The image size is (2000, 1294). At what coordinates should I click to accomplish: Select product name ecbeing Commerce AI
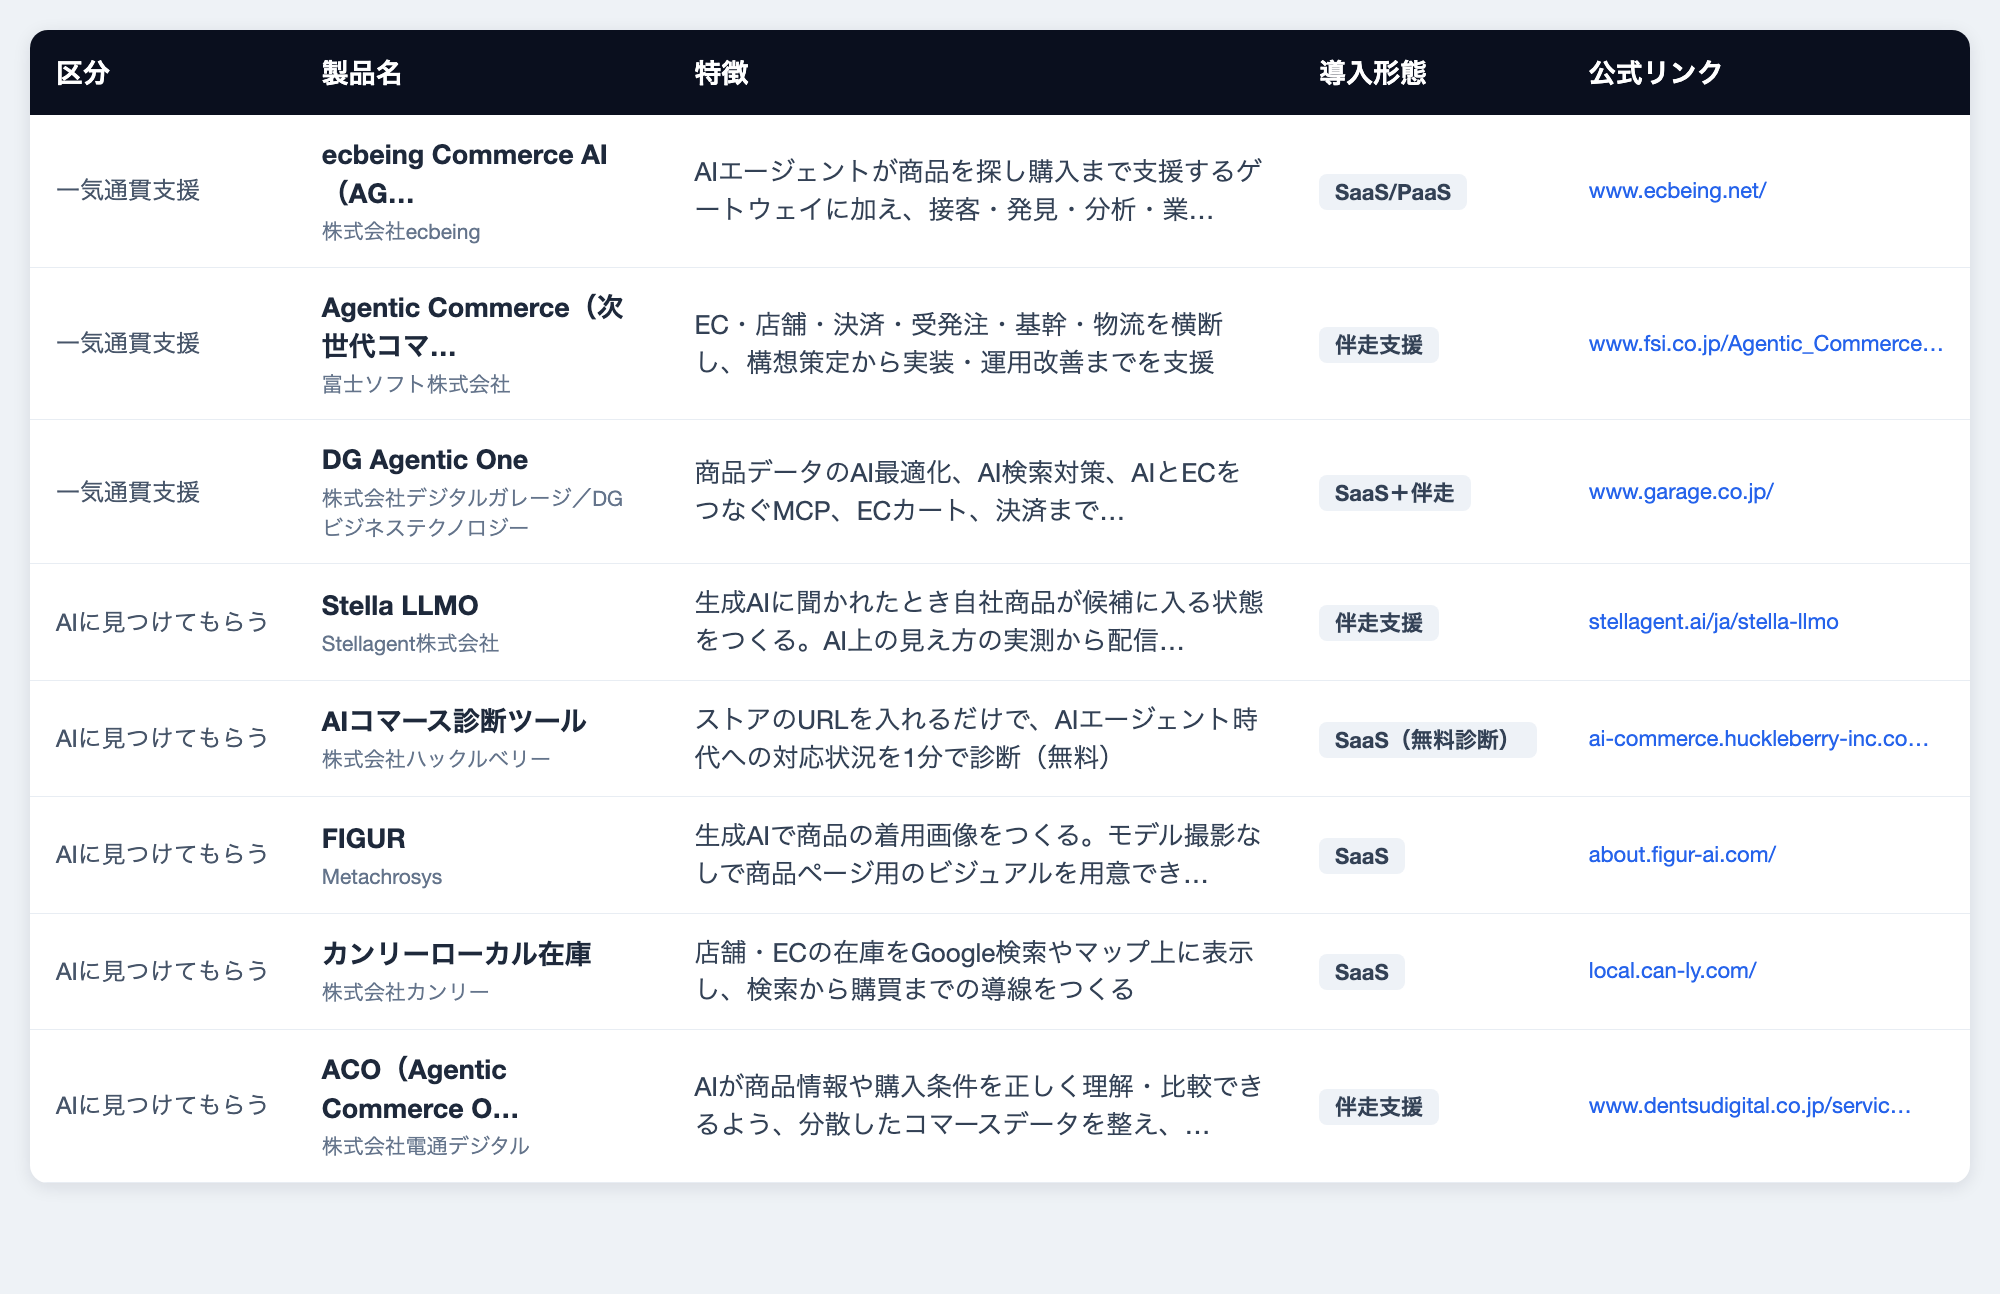click(x=464, y=174)
